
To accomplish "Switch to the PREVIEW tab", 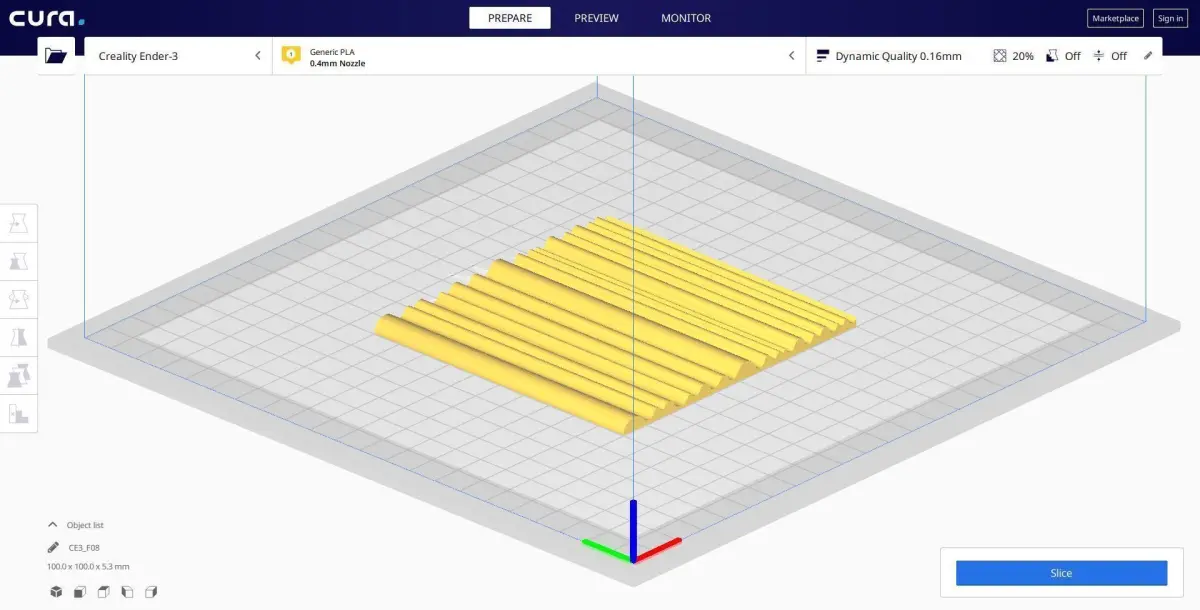I will click(x=596, y=18).
